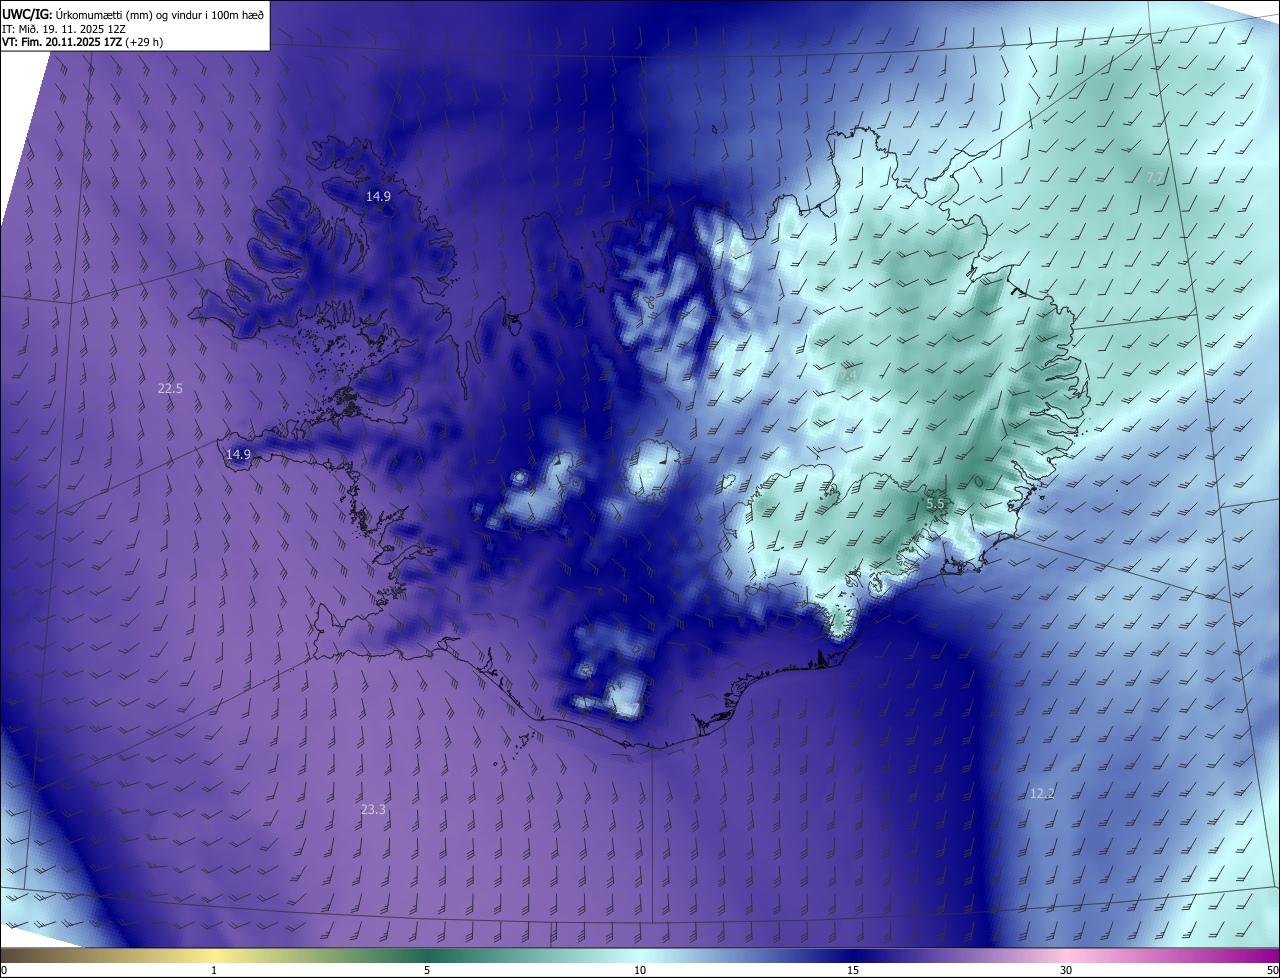
Task: Click the colorbar tick label 5
Action: pyautogui.click(x=427, y=970)
